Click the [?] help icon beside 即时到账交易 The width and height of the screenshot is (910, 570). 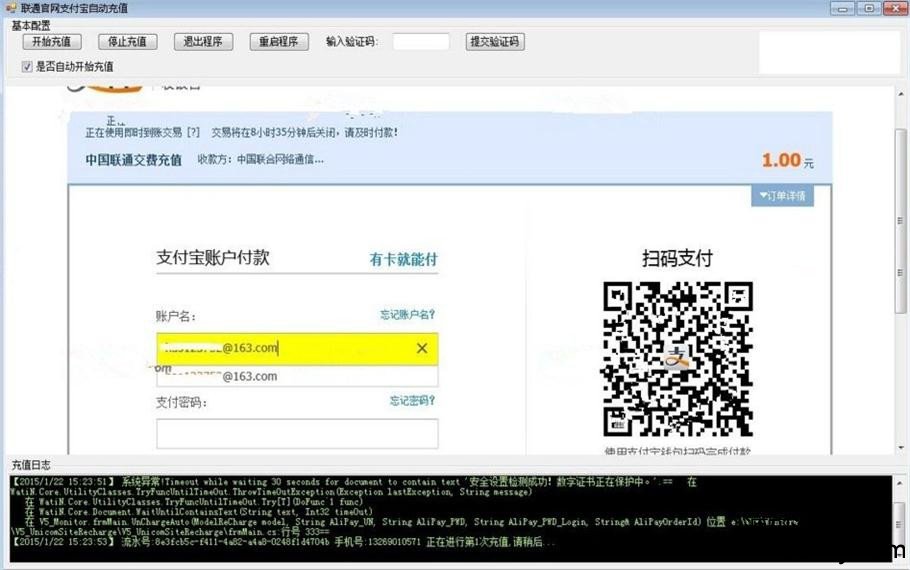(x=193, y=132)
